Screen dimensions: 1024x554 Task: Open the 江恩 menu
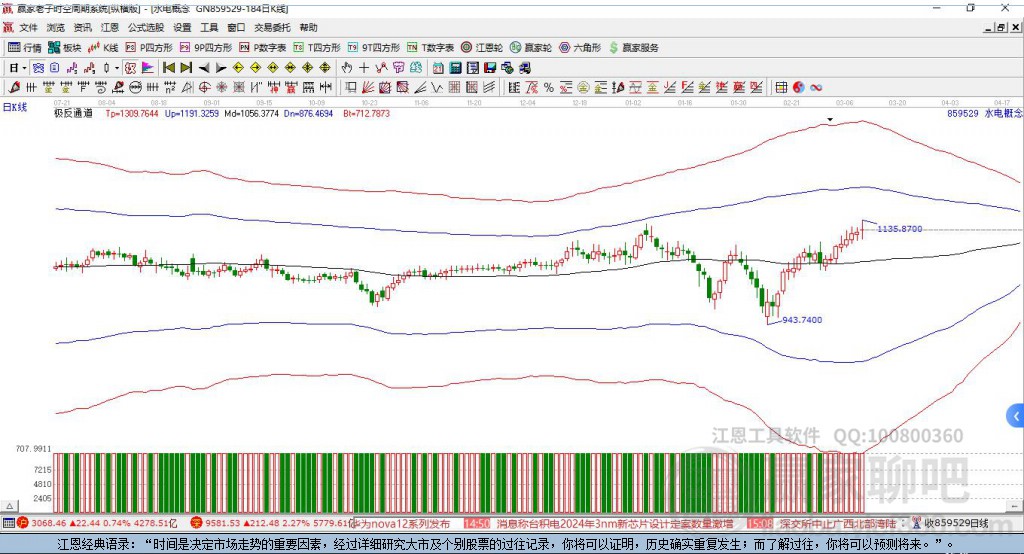pyautogui.click(x=110, y=27)
